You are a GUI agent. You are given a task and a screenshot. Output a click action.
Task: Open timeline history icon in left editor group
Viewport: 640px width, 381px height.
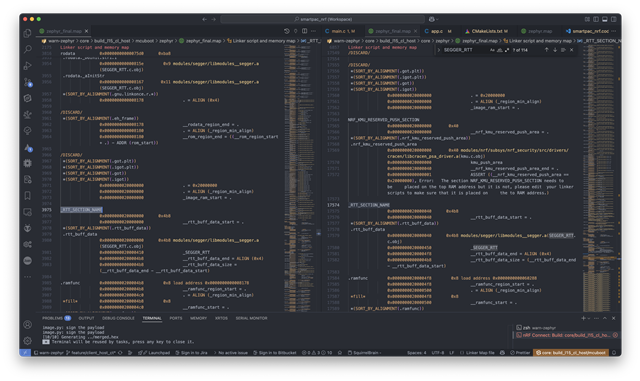click(287, 31)
